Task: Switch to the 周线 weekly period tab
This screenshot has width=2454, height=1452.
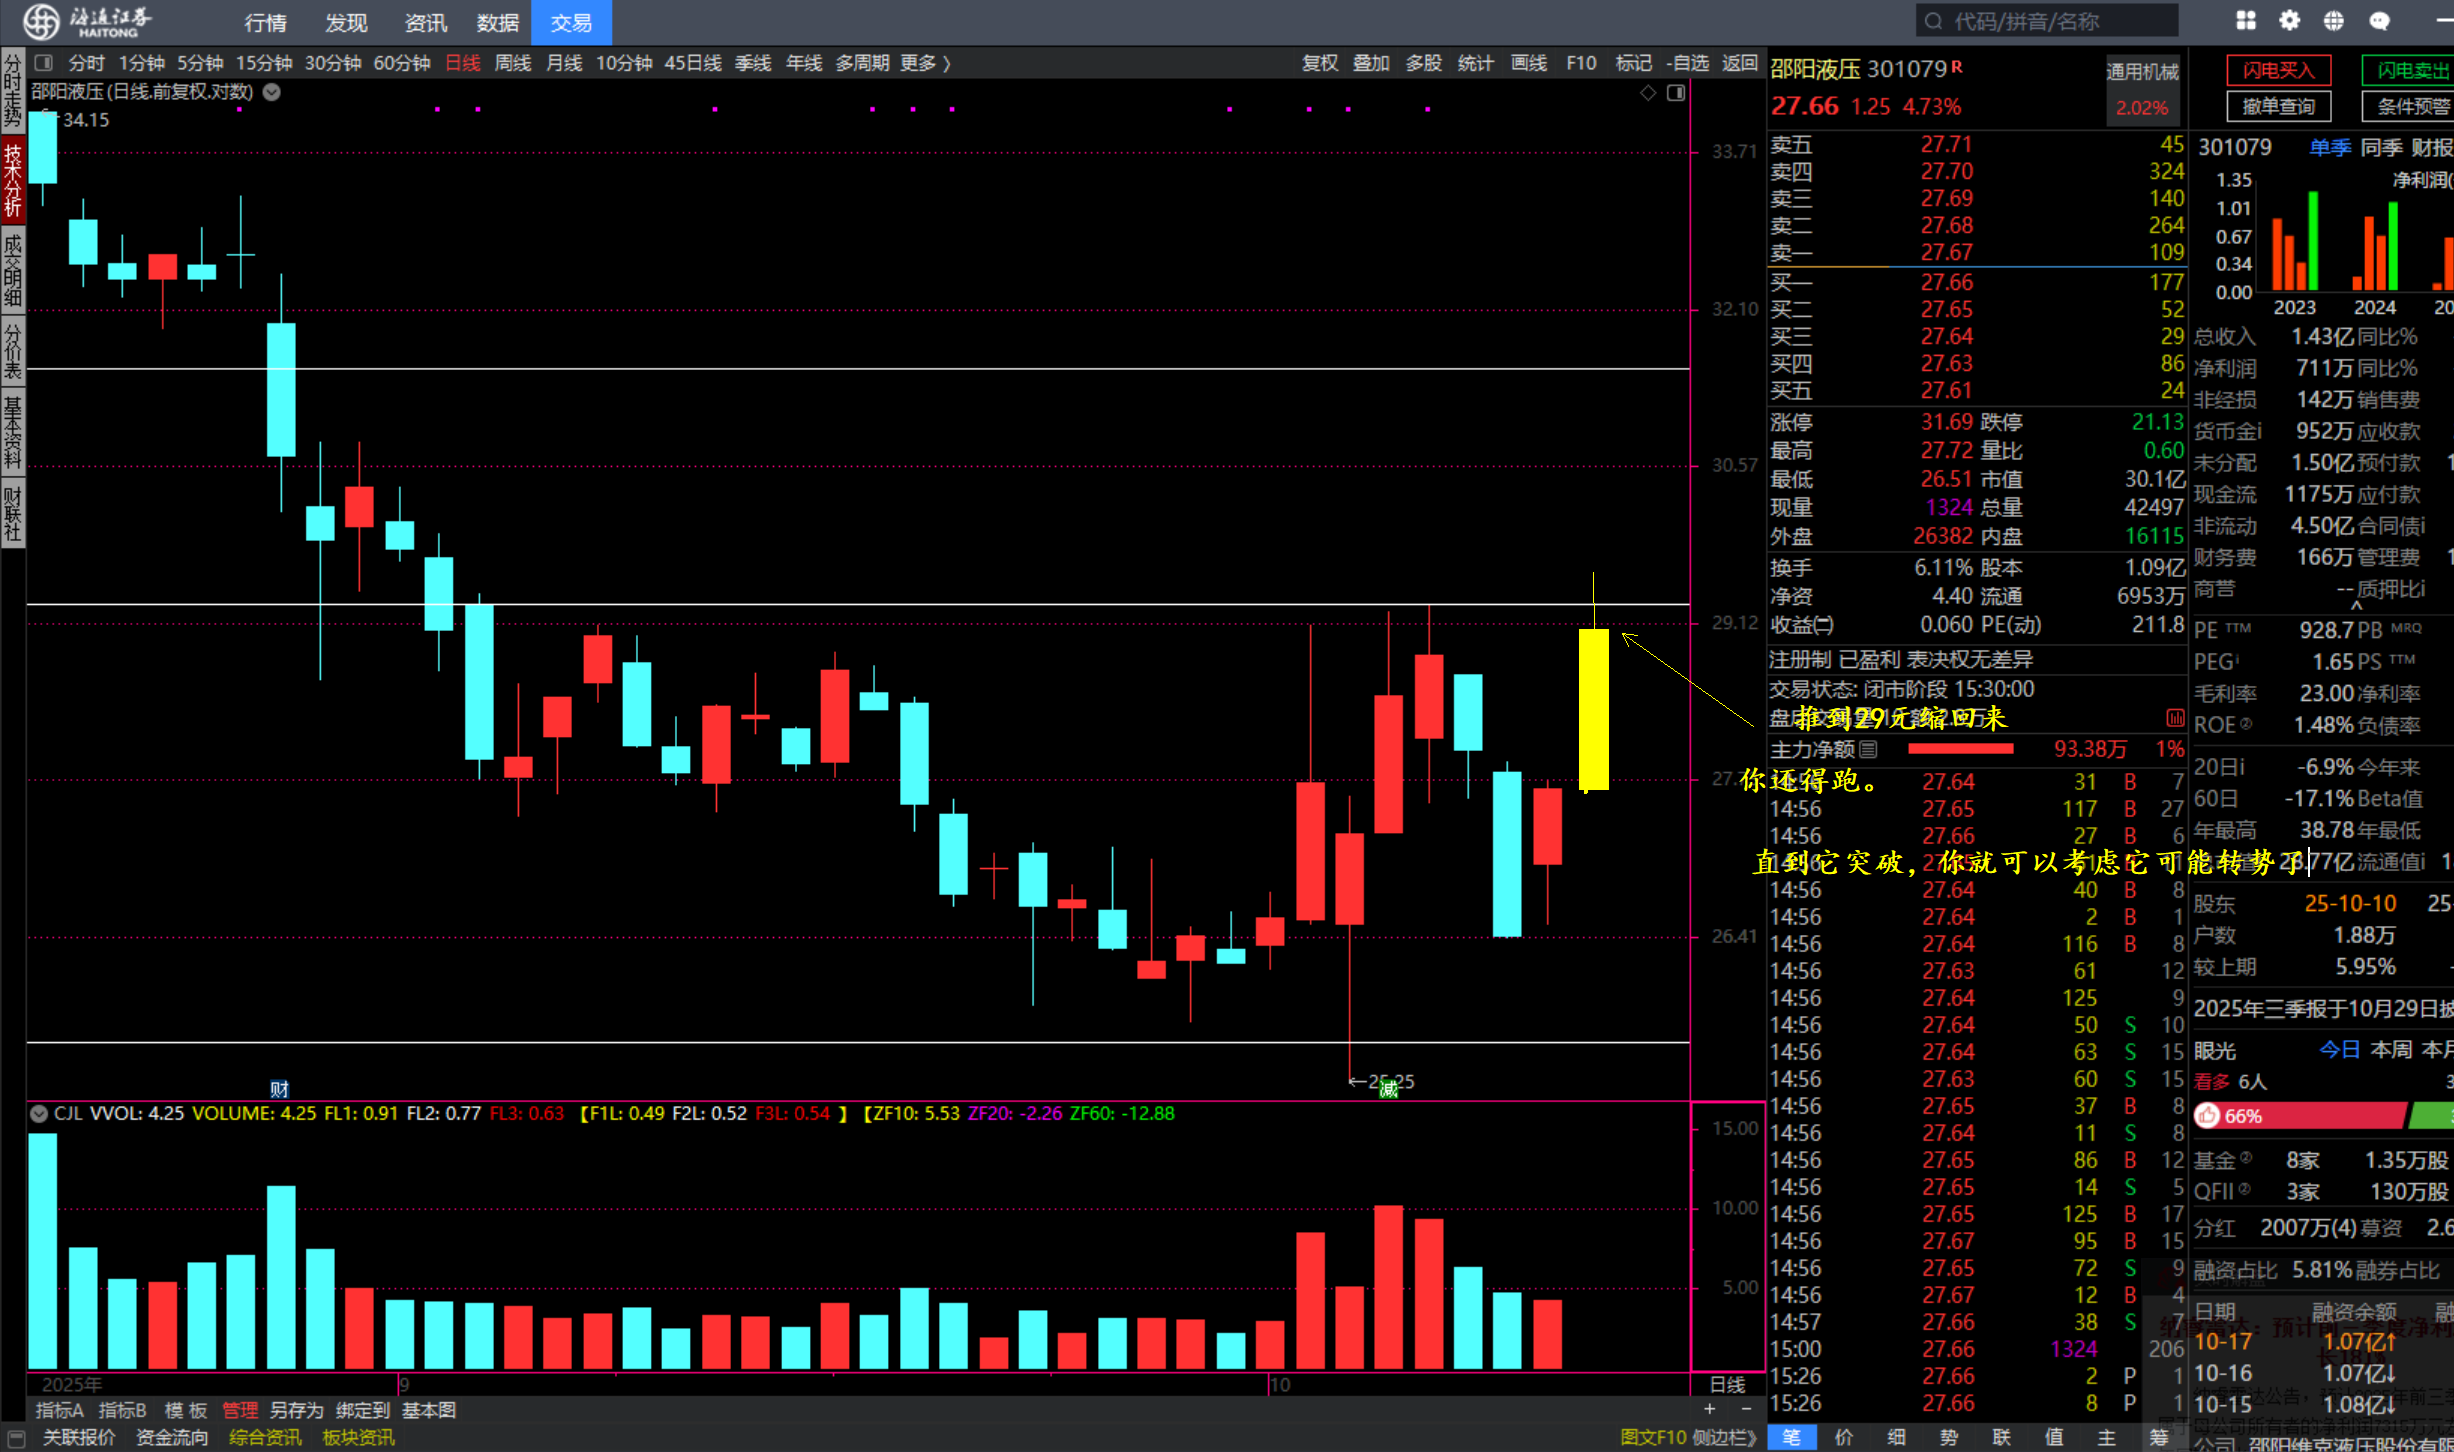Action: coord(513,63)
